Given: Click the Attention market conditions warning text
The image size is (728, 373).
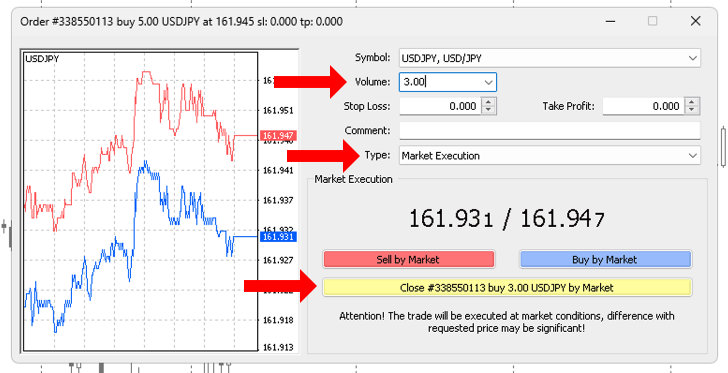Looking at the screenshot, I should coord(507,322).
